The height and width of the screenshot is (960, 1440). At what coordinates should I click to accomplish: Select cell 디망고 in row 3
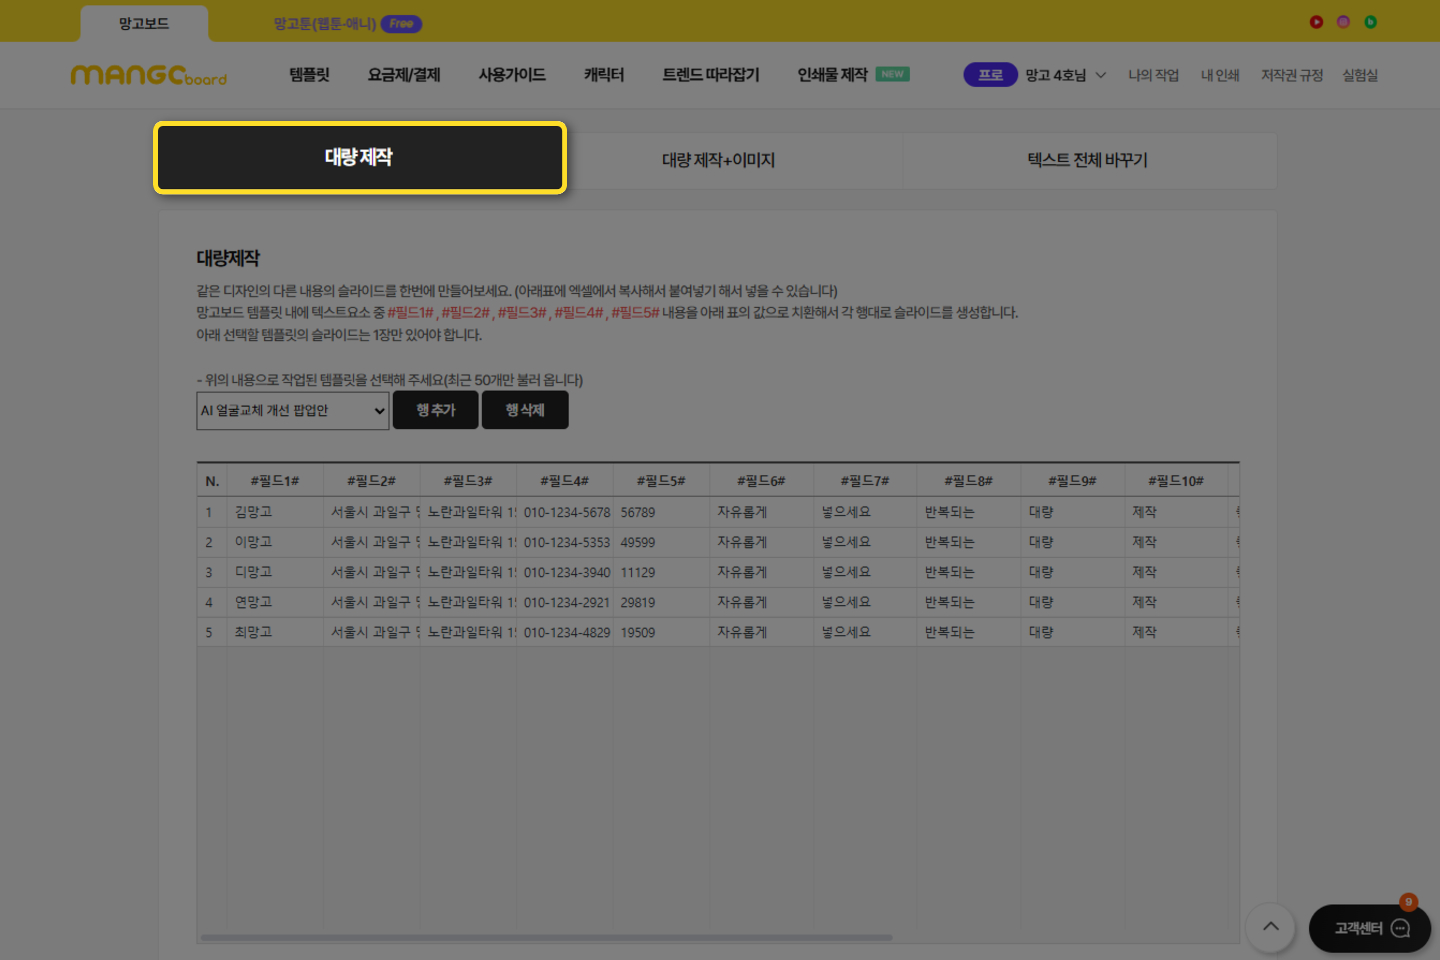click(x=275, y=572)
